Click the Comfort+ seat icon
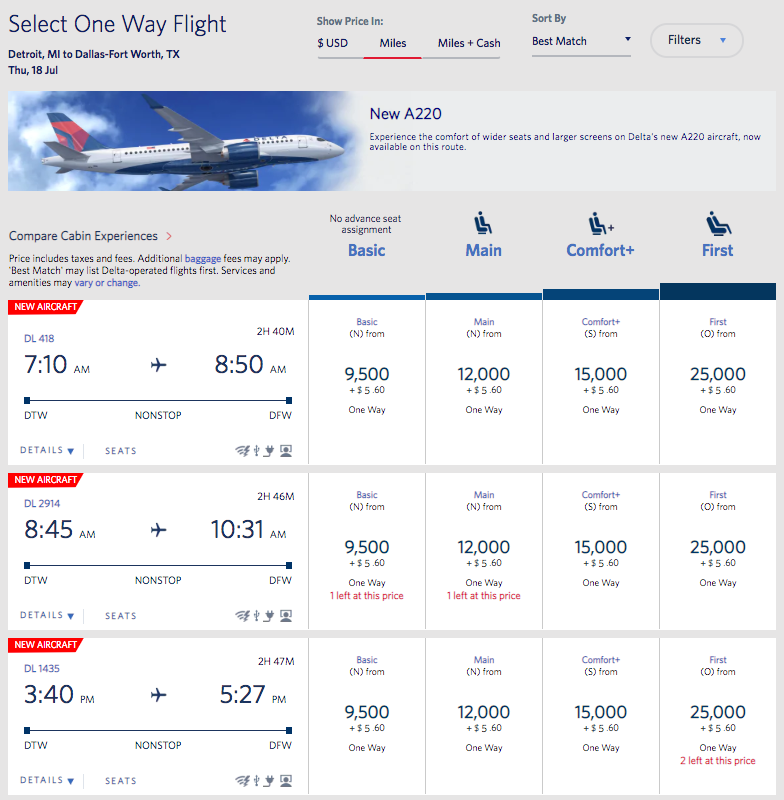The width and height of the screenshot is (784, 800). (600, 223)
